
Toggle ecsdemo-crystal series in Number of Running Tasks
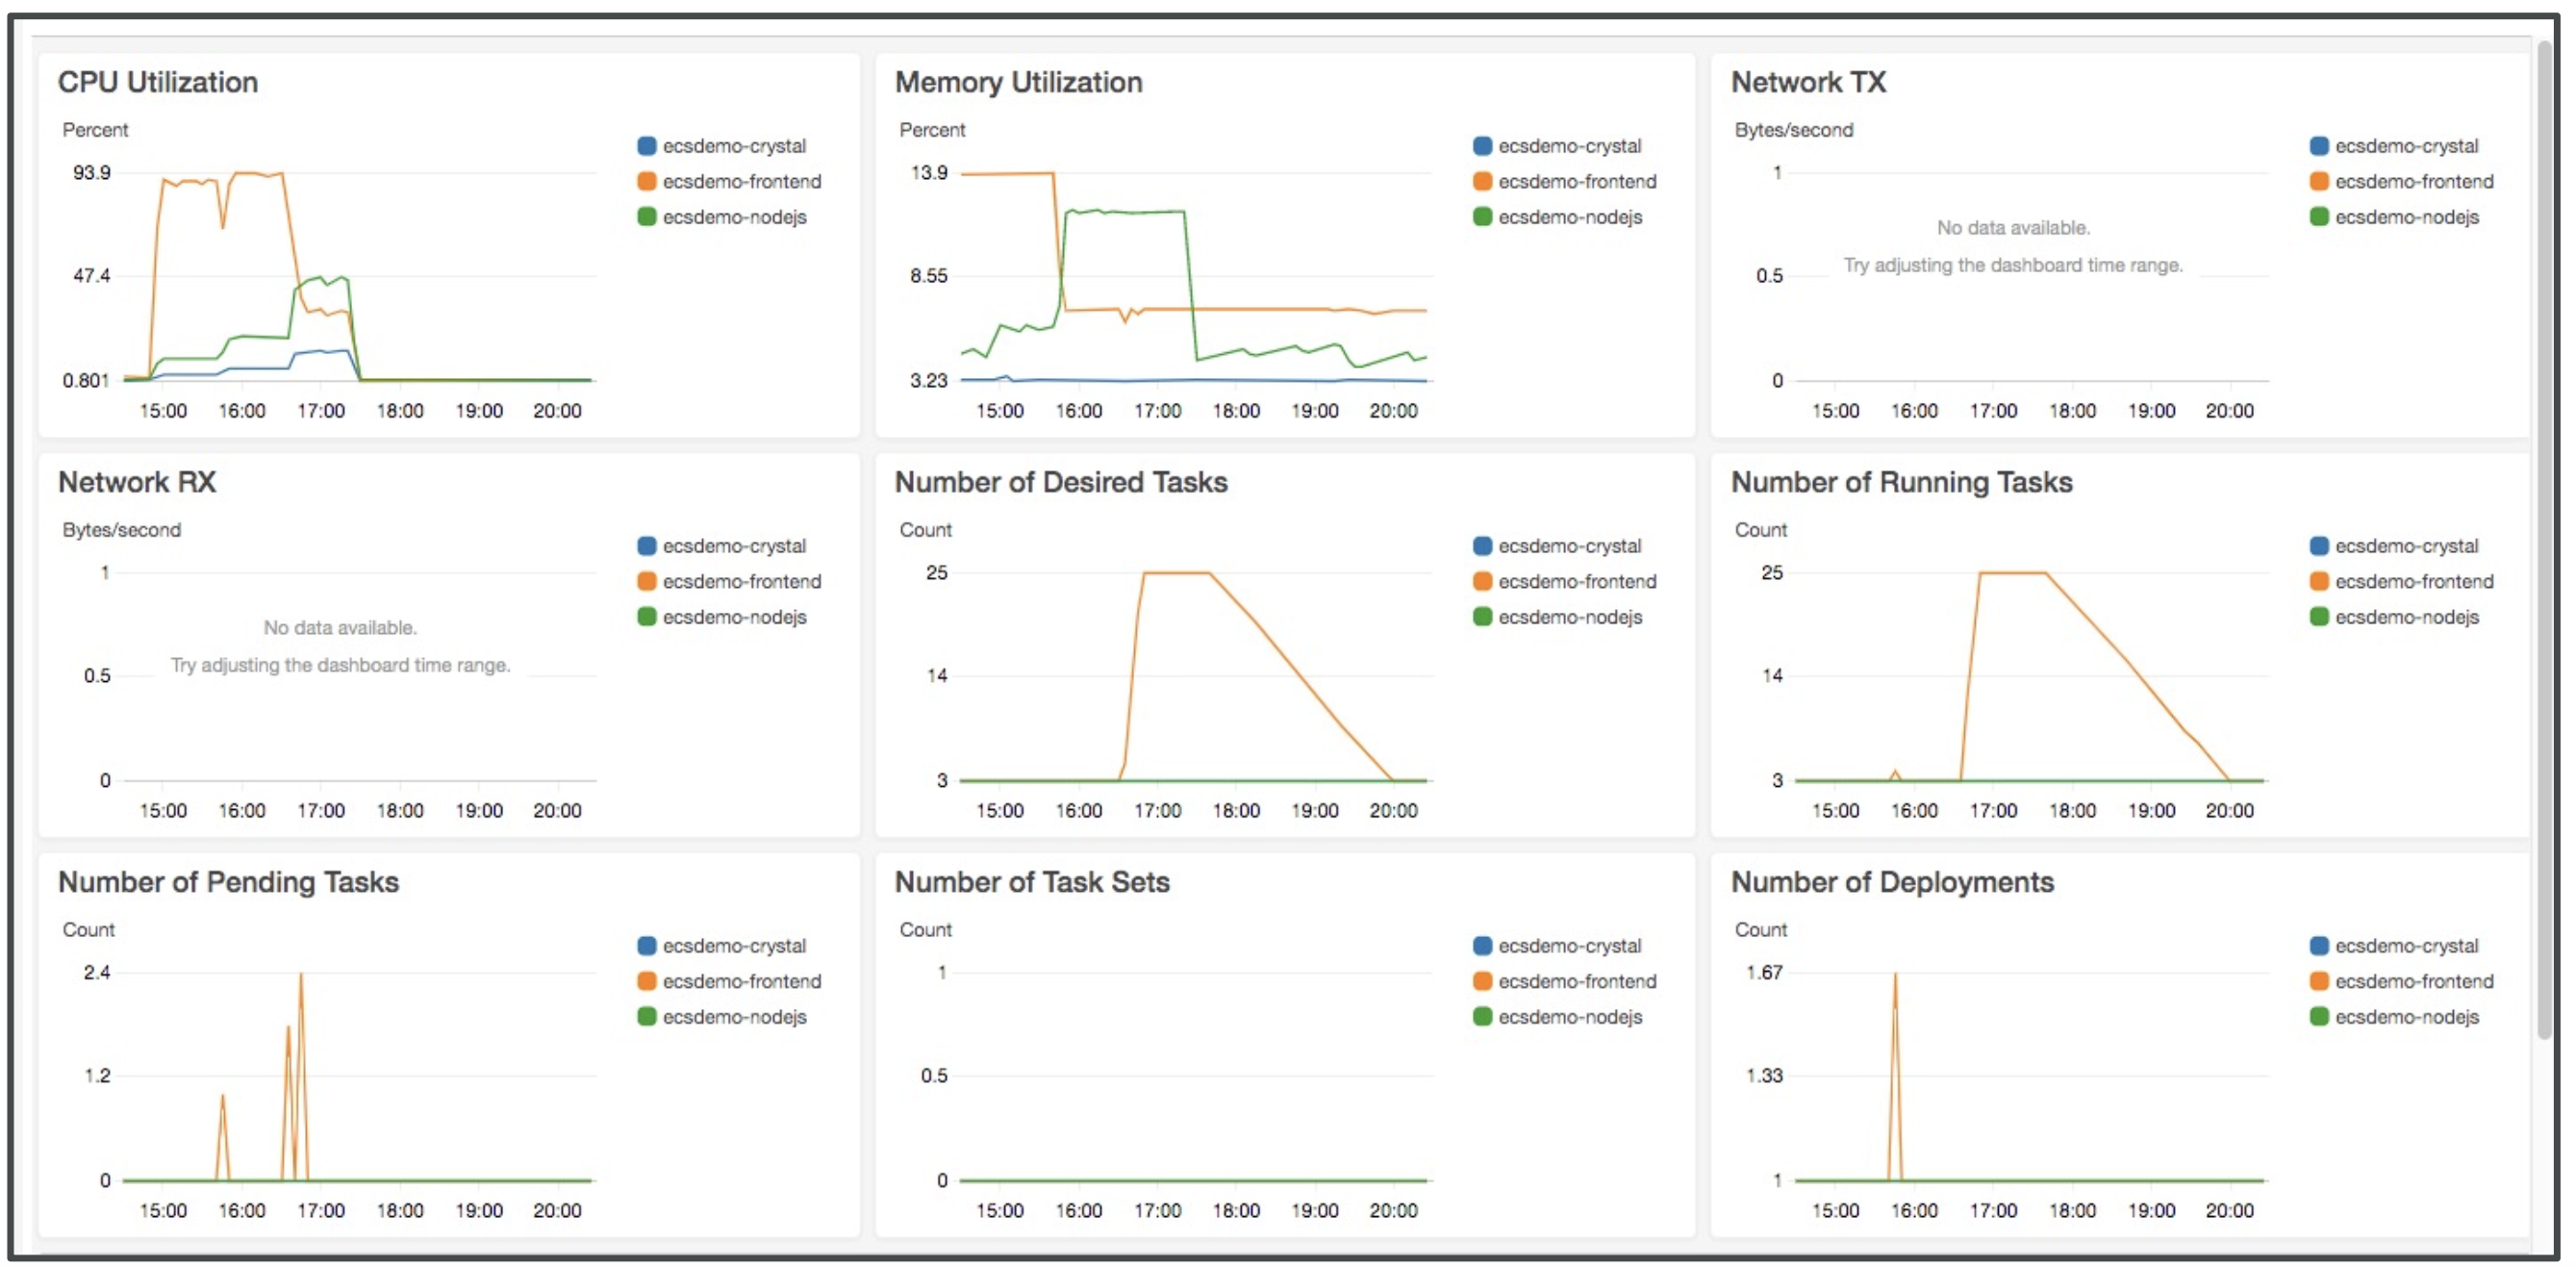pyautogui.click(x=2406, y=546)
